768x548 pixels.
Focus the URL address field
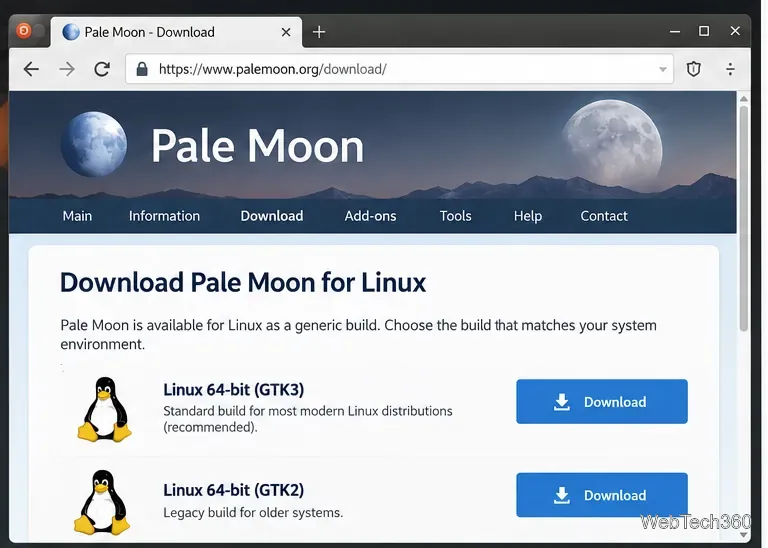pyautogui.click(x=399, y=69)
